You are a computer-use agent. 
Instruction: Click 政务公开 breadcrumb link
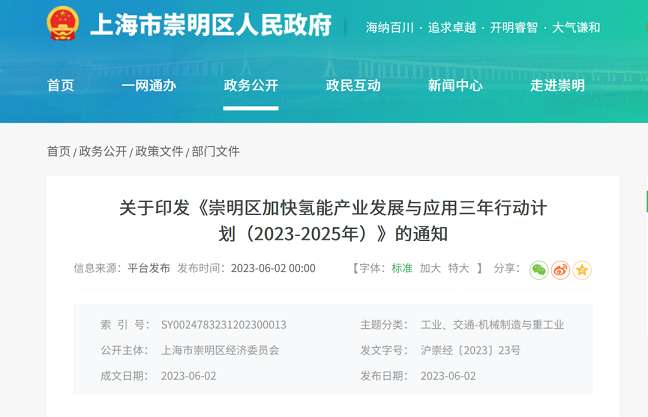(103, 151)
